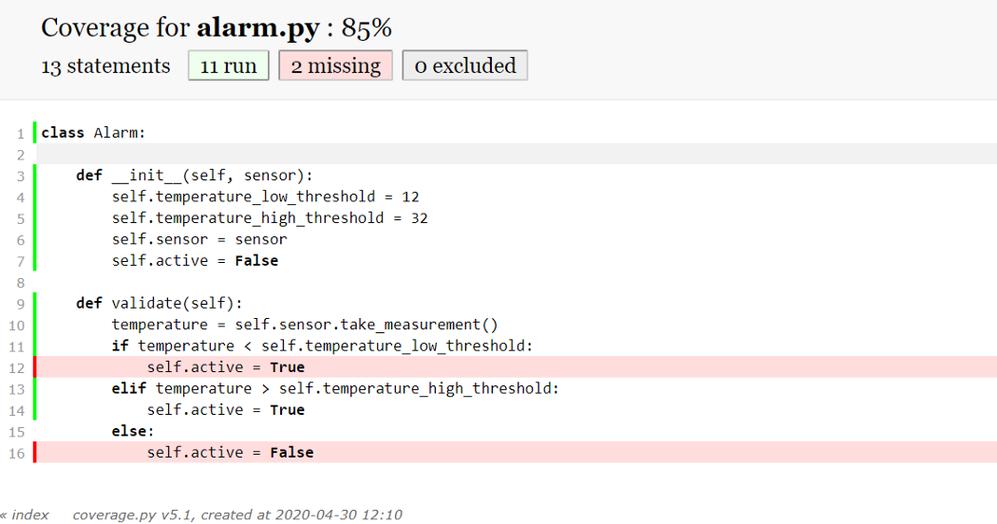Click line 14 "self.active = True"
Image resolution: width=997 pixels, height=524 pixels.
tap(226, 410)
